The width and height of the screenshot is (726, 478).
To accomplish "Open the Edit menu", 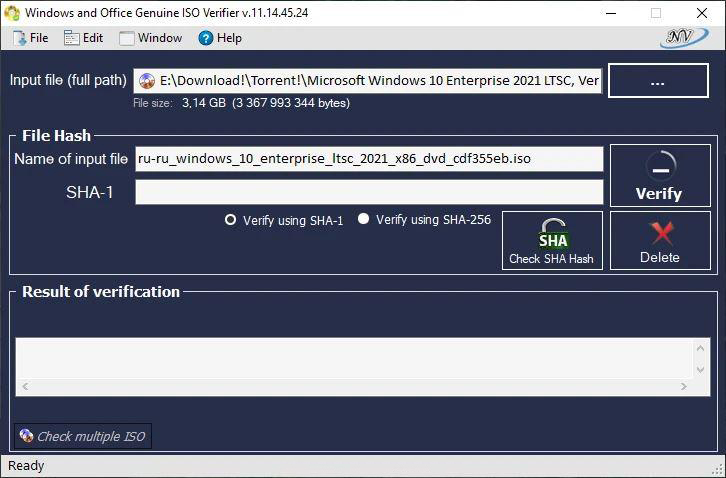I will tap(84, 38).
